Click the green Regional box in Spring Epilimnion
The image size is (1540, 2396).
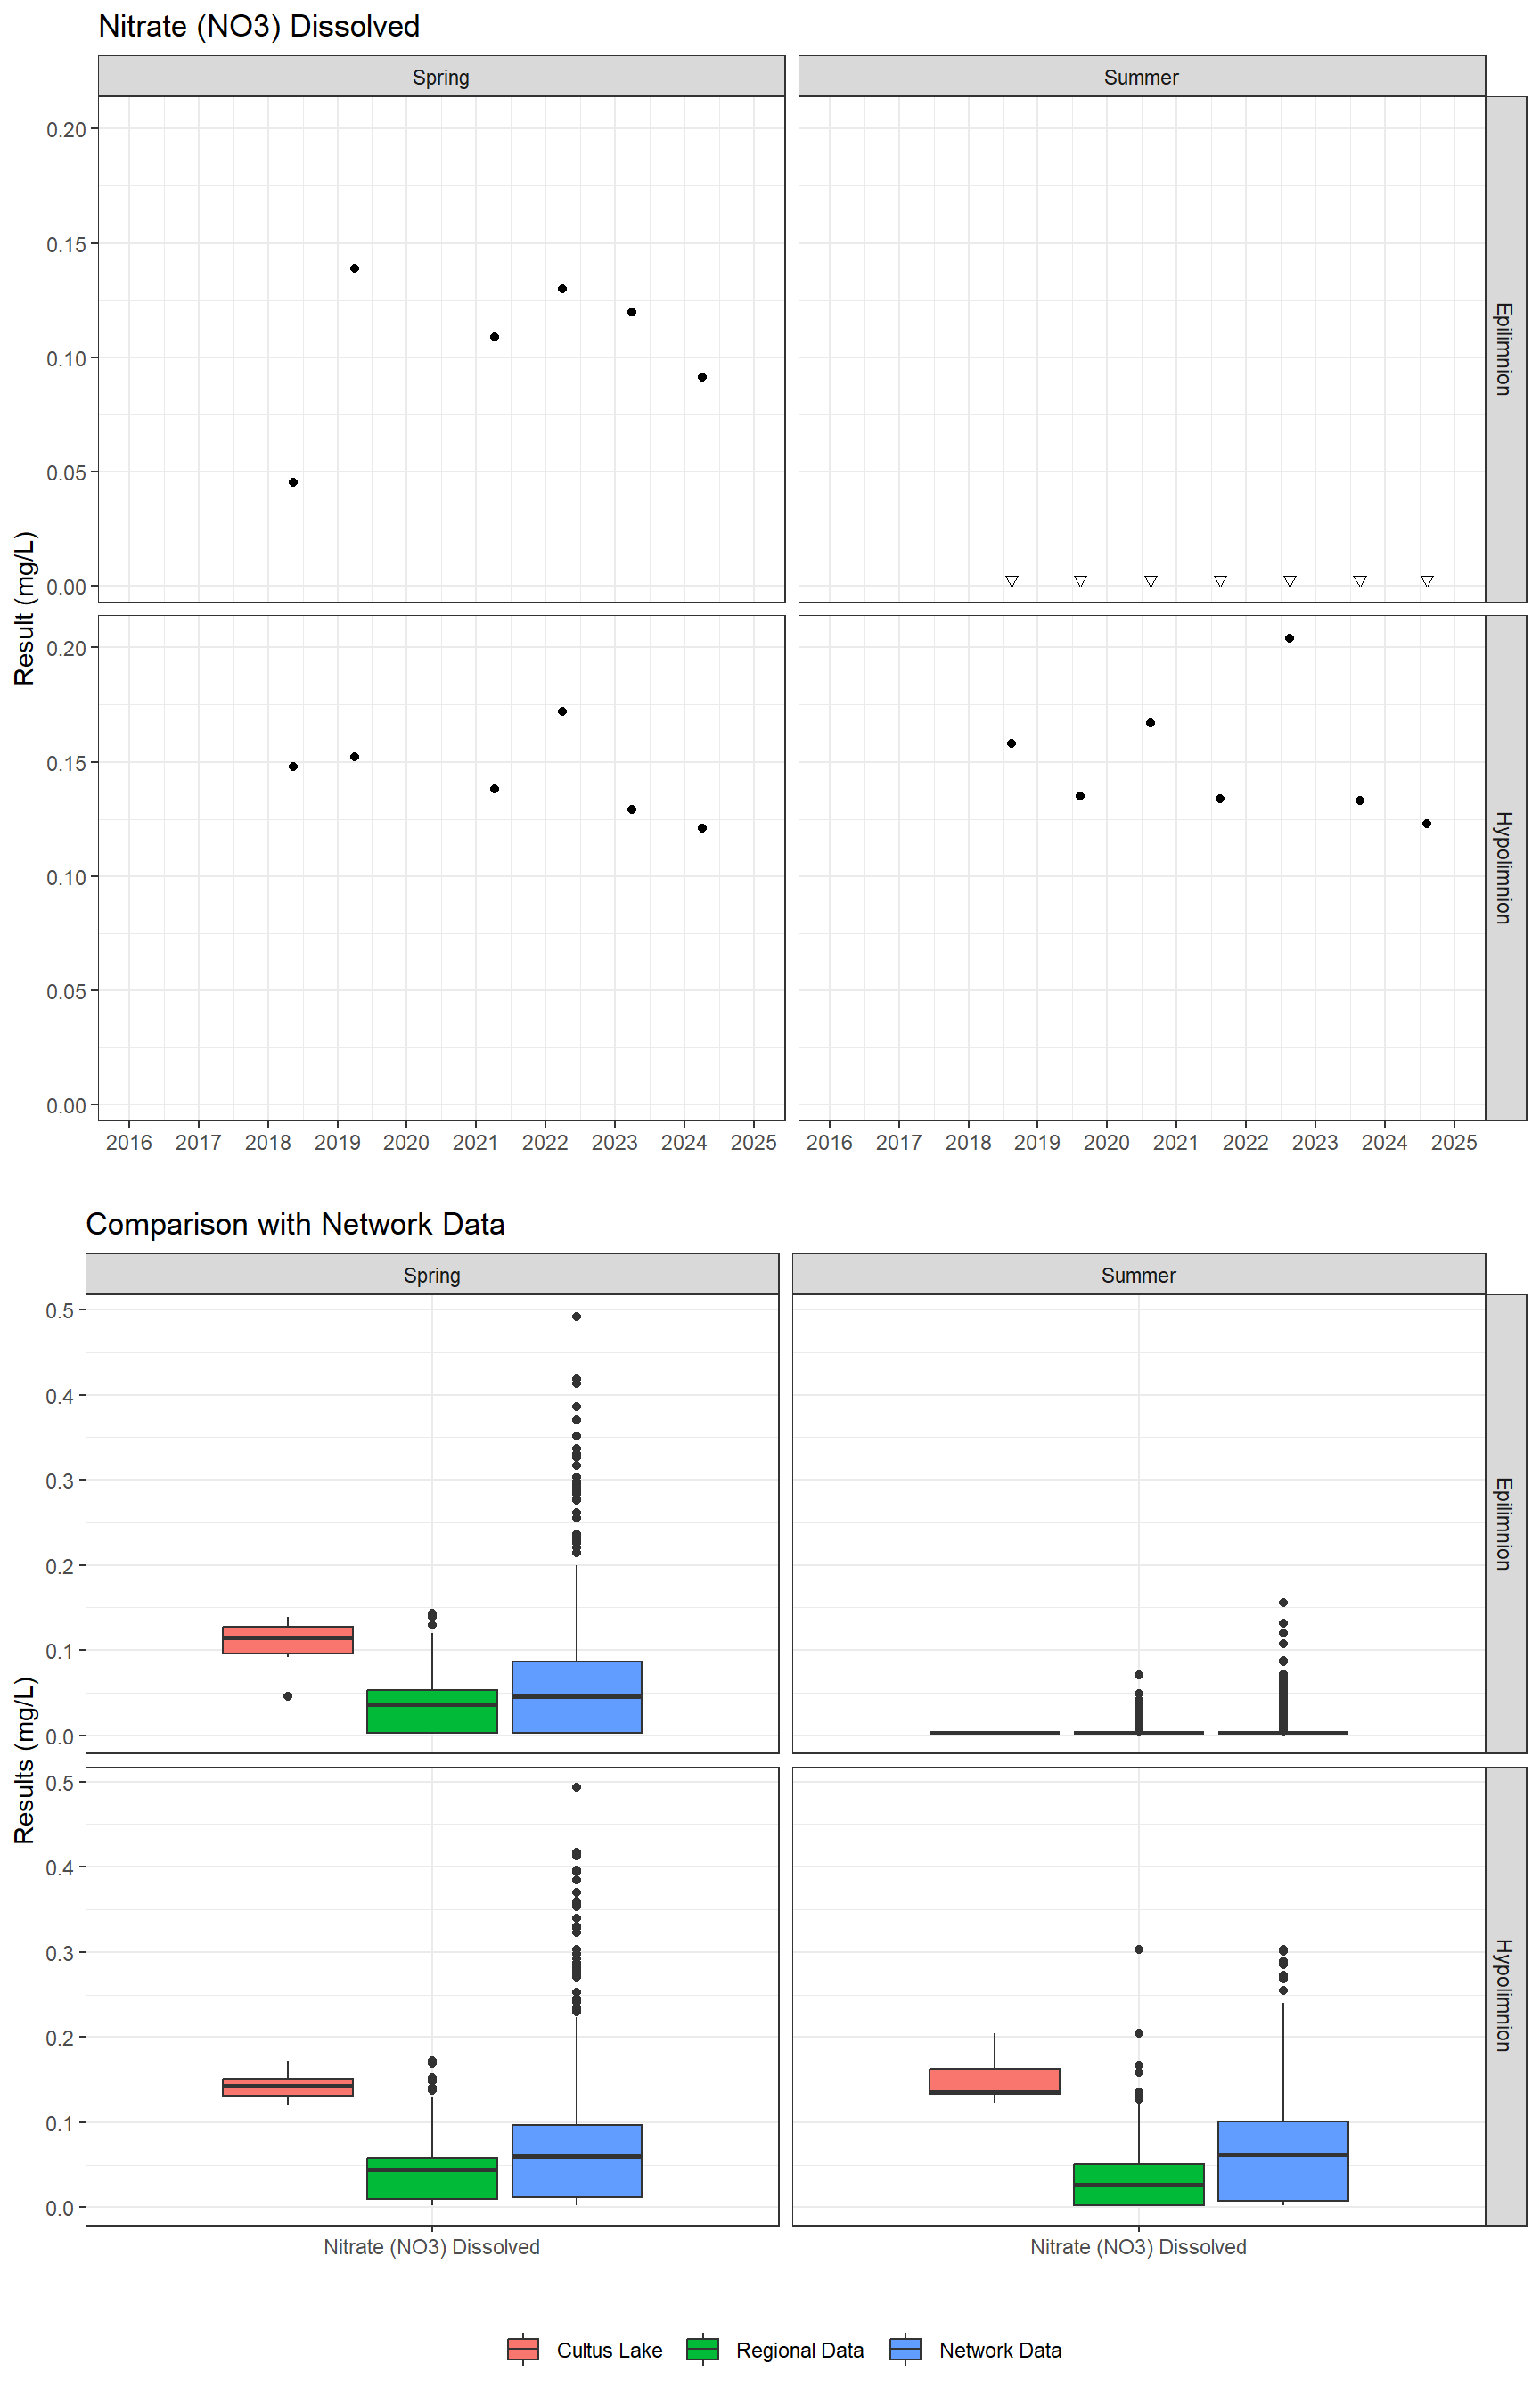(x=432, y=1711)
